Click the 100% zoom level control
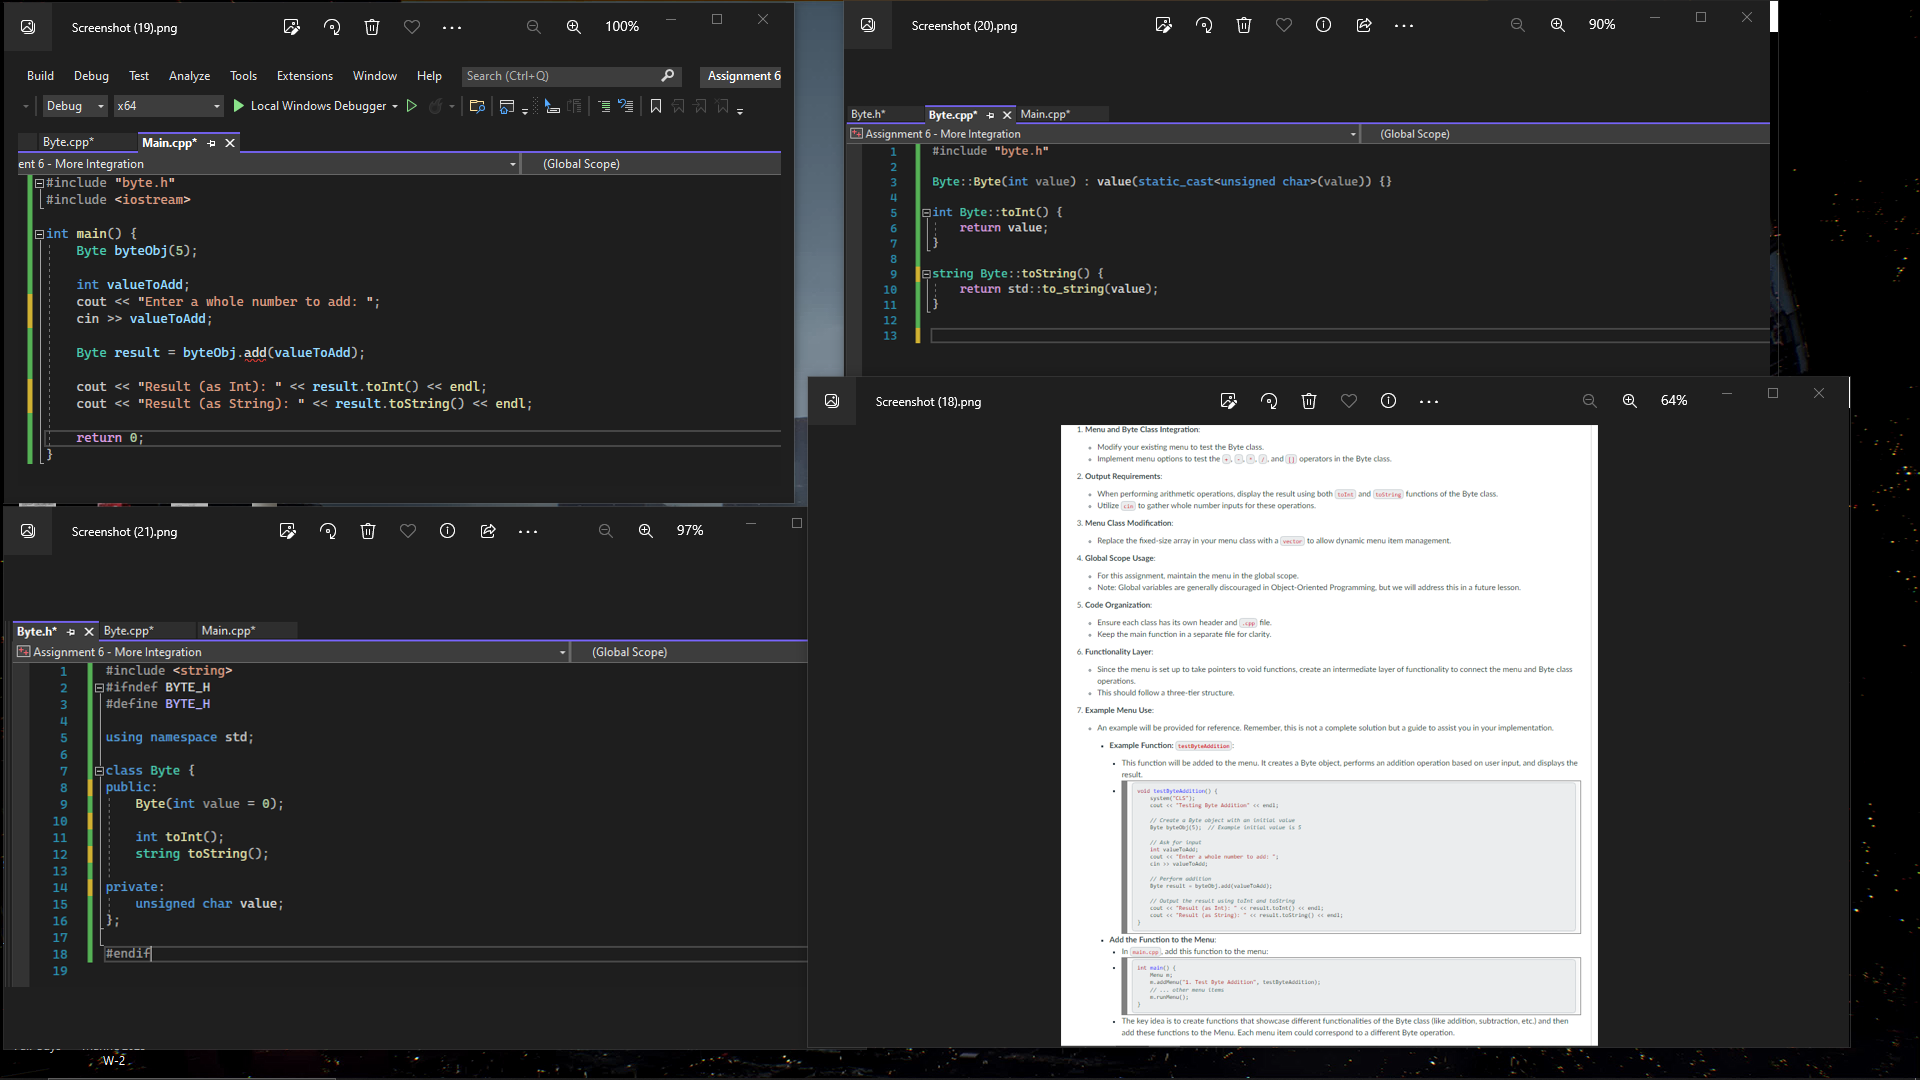Viewport: 1920px width, 1080px height. (622, 27)
